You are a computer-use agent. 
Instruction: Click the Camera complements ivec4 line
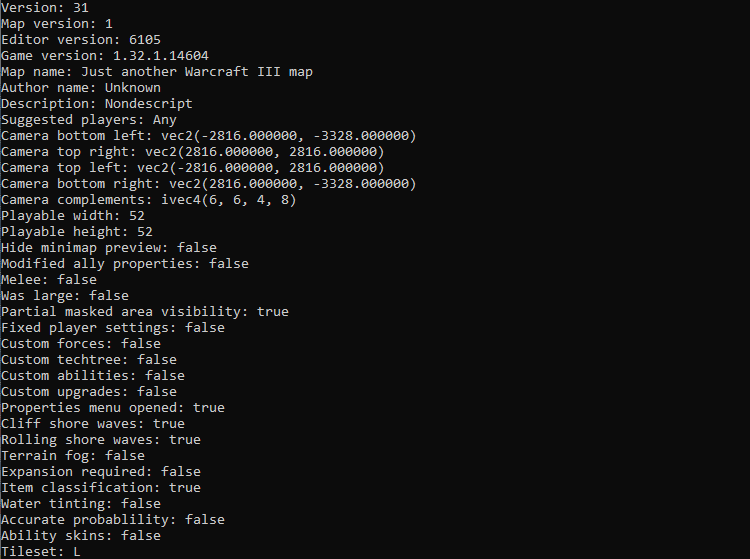coord(149,200)
